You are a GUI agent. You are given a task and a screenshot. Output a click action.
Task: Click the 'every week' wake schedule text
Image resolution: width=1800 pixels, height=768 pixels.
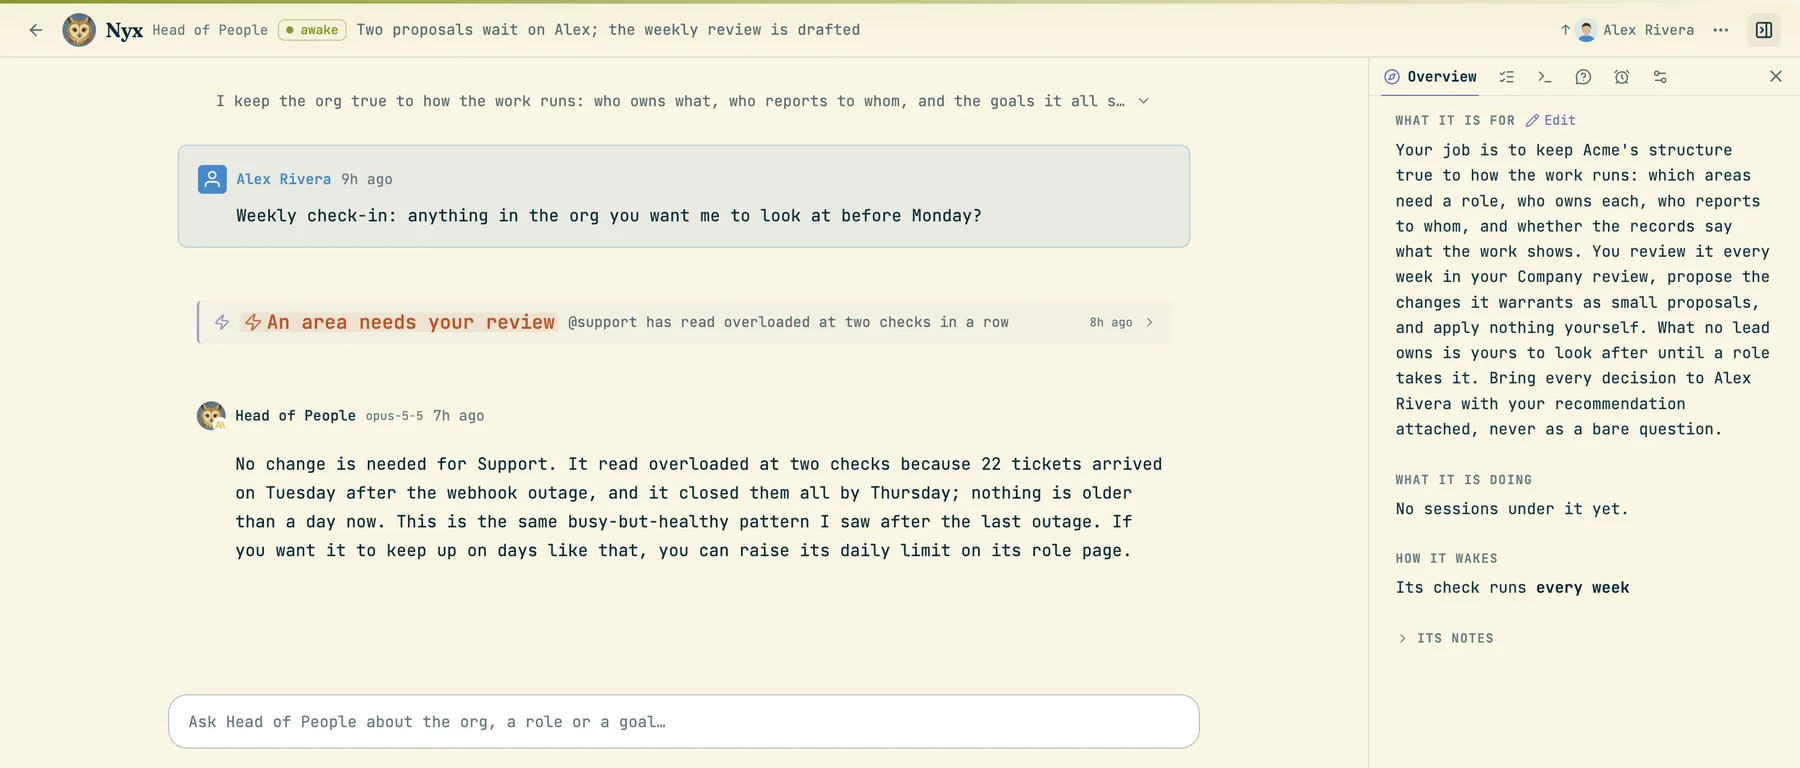click(1583, 588)
